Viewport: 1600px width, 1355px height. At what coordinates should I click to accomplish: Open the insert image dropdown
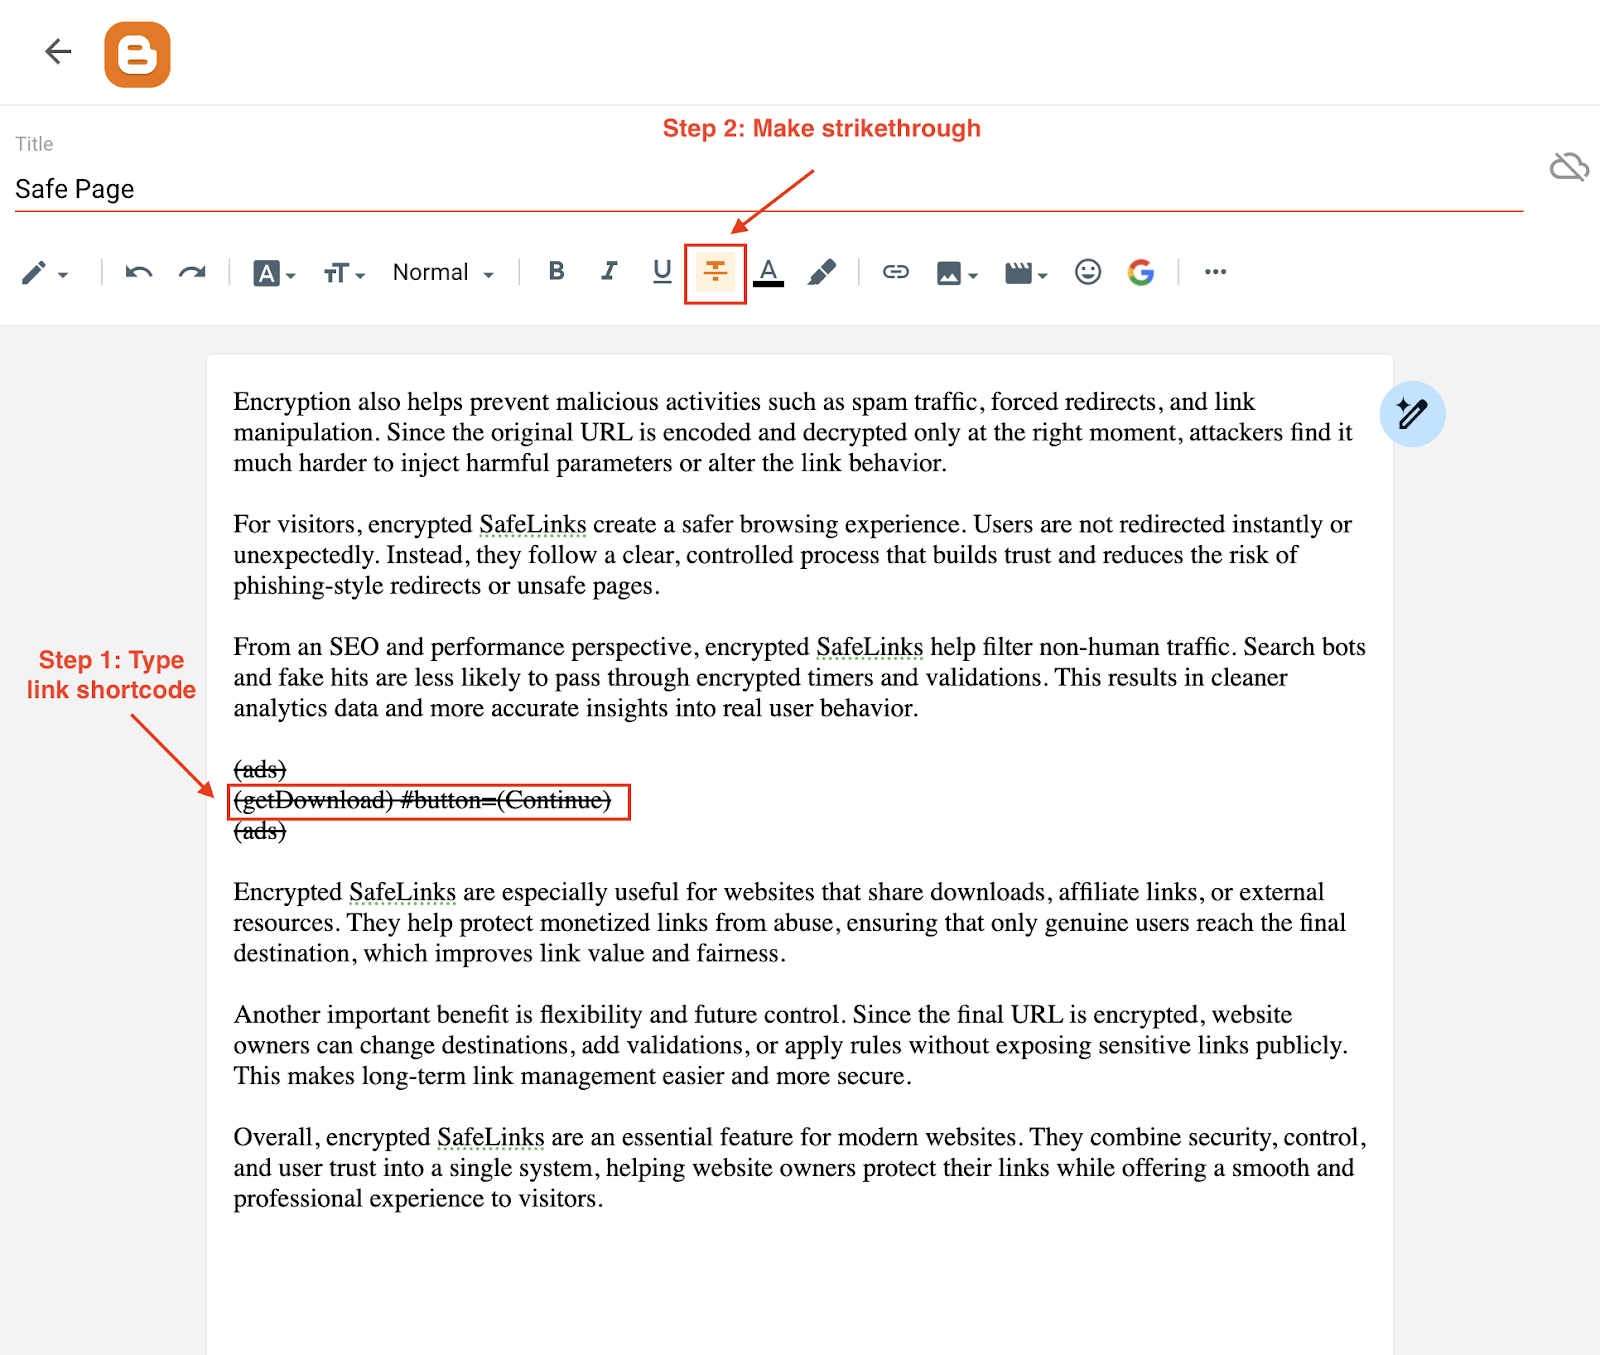point(957,272)
